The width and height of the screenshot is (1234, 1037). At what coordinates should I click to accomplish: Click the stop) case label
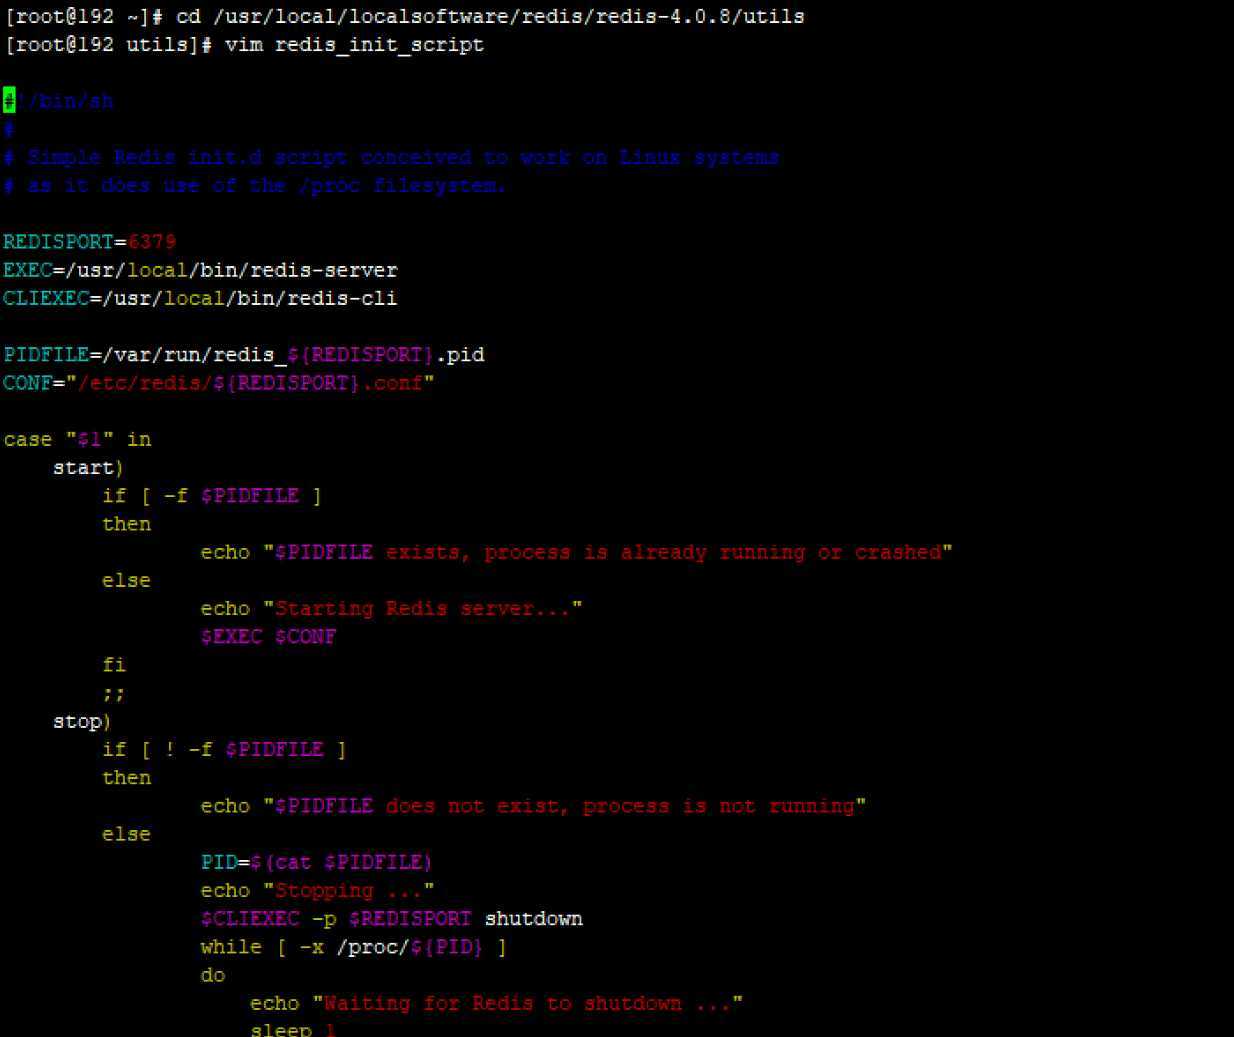pos(82,721)
